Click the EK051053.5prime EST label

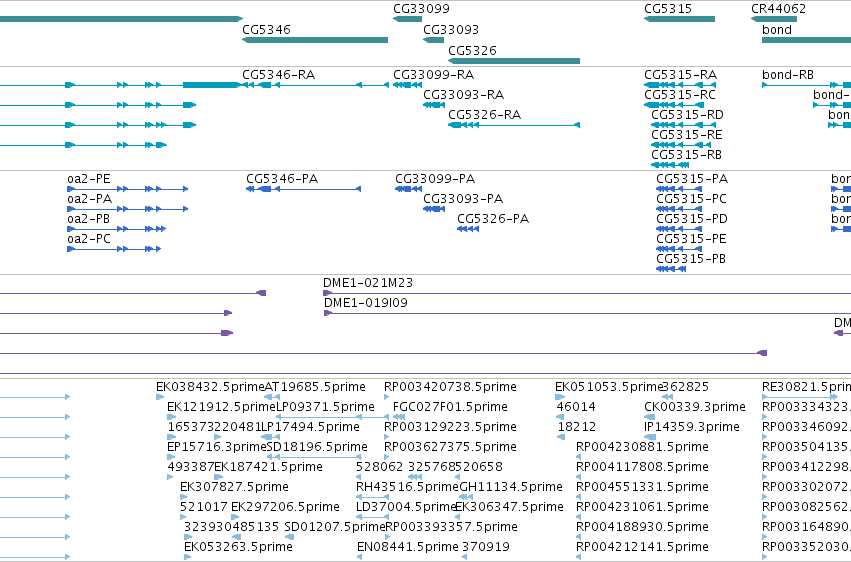pos(608,387)
